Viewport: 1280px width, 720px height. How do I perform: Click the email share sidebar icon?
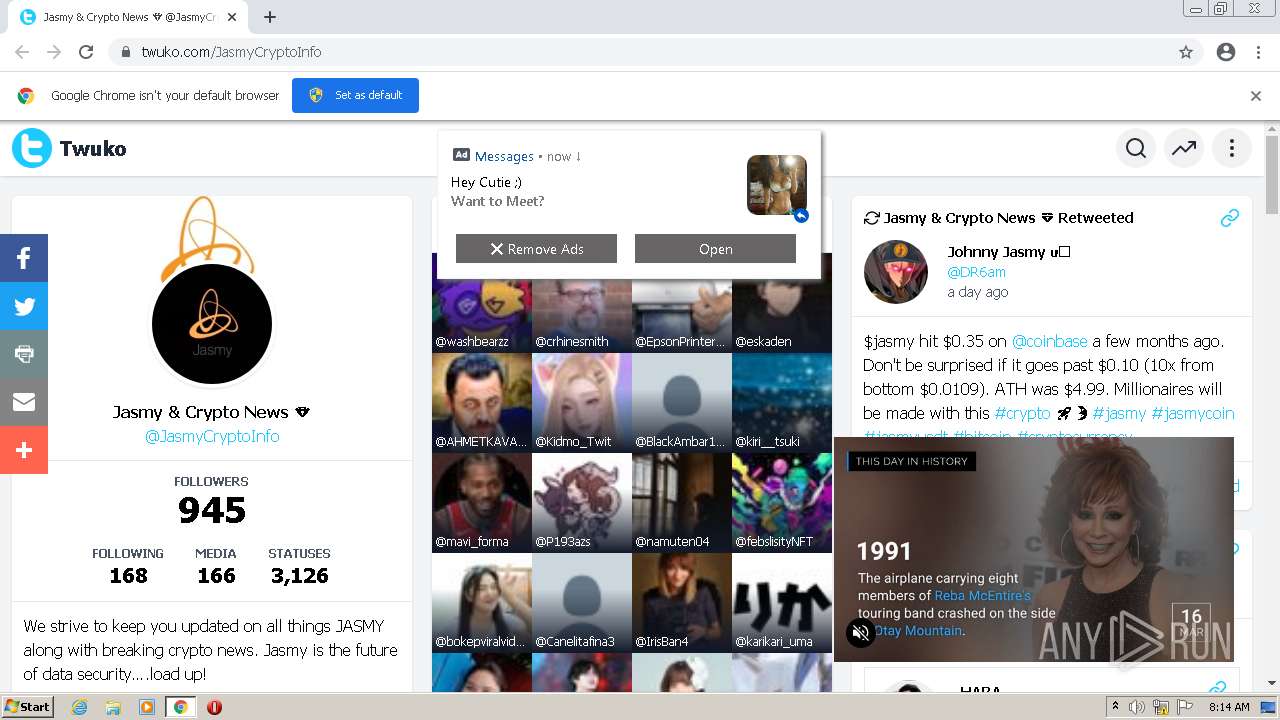(x=24, y=402)
